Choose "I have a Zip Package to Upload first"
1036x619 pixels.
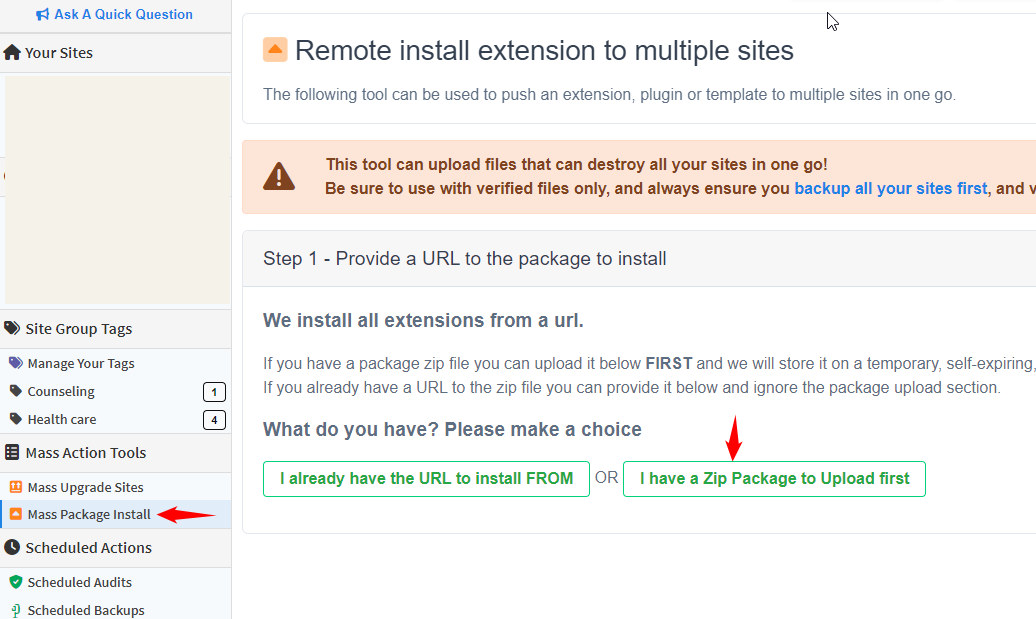[774, 479]
